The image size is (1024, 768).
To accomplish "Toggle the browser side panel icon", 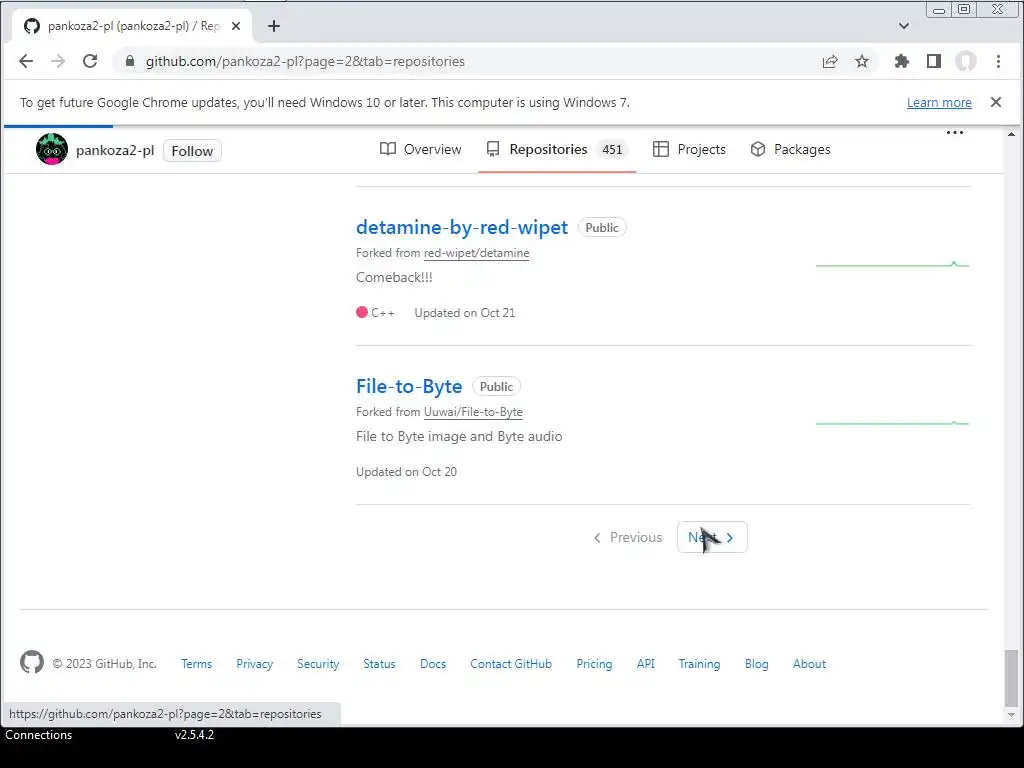I will [x=934, y=61].
